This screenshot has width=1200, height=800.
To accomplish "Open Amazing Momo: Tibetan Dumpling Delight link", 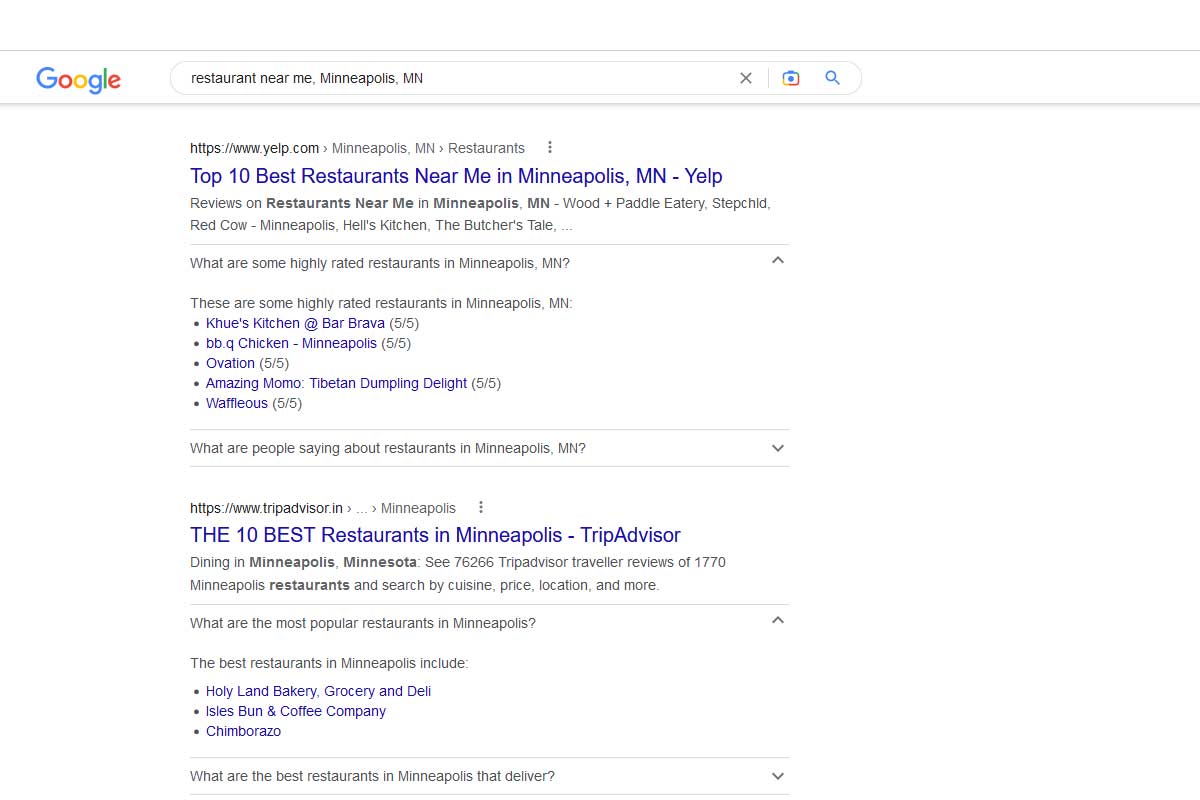I will [336, 383].
